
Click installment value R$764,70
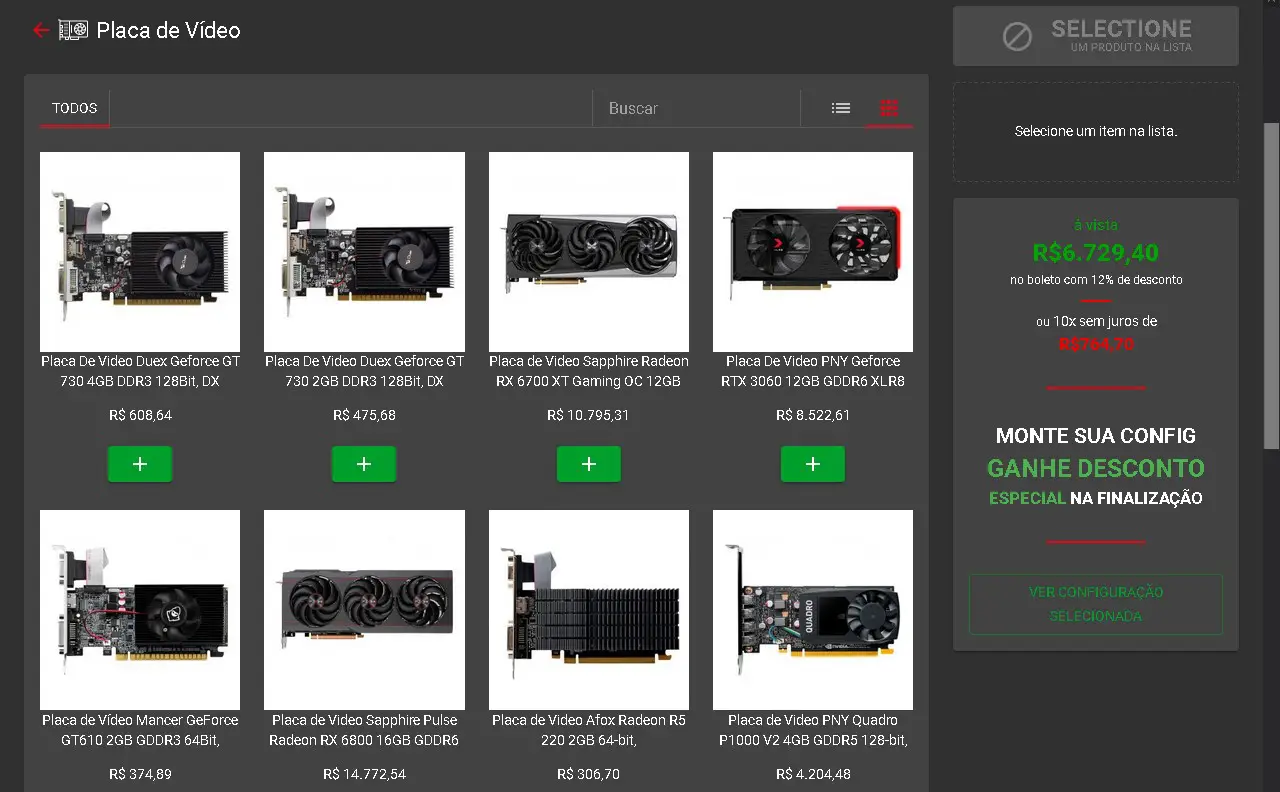coord(1096,345)
